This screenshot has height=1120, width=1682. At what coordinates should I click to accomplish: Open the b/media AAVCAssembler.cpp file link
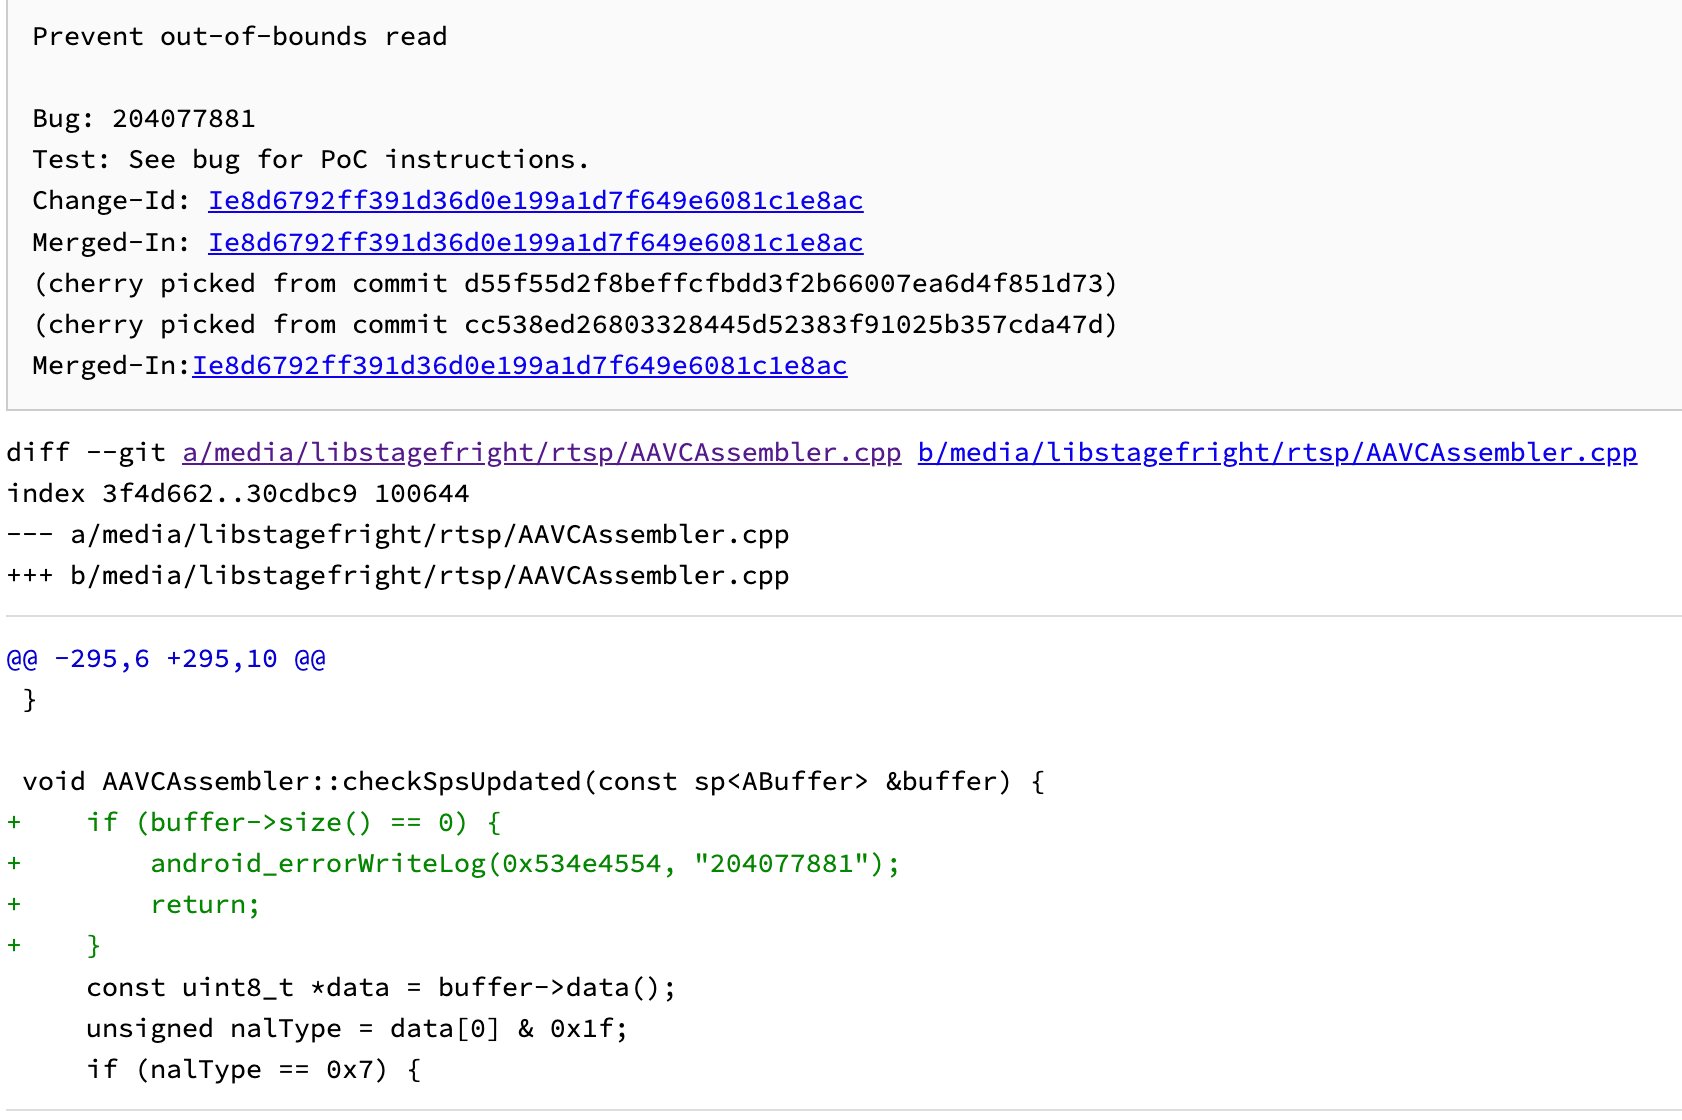1276,453
